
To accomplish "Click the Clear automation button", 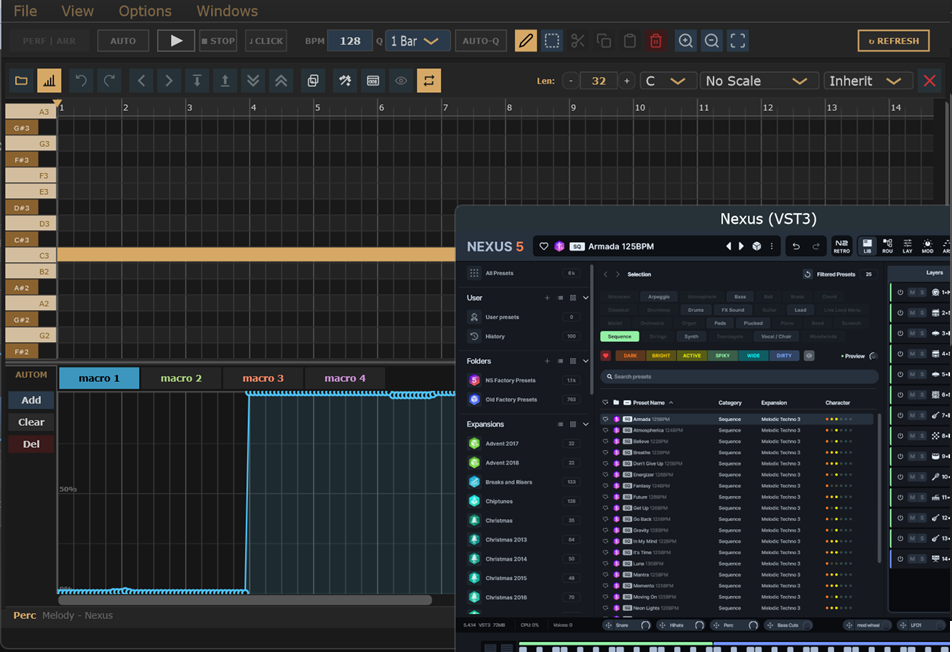I will pos(31,422).
